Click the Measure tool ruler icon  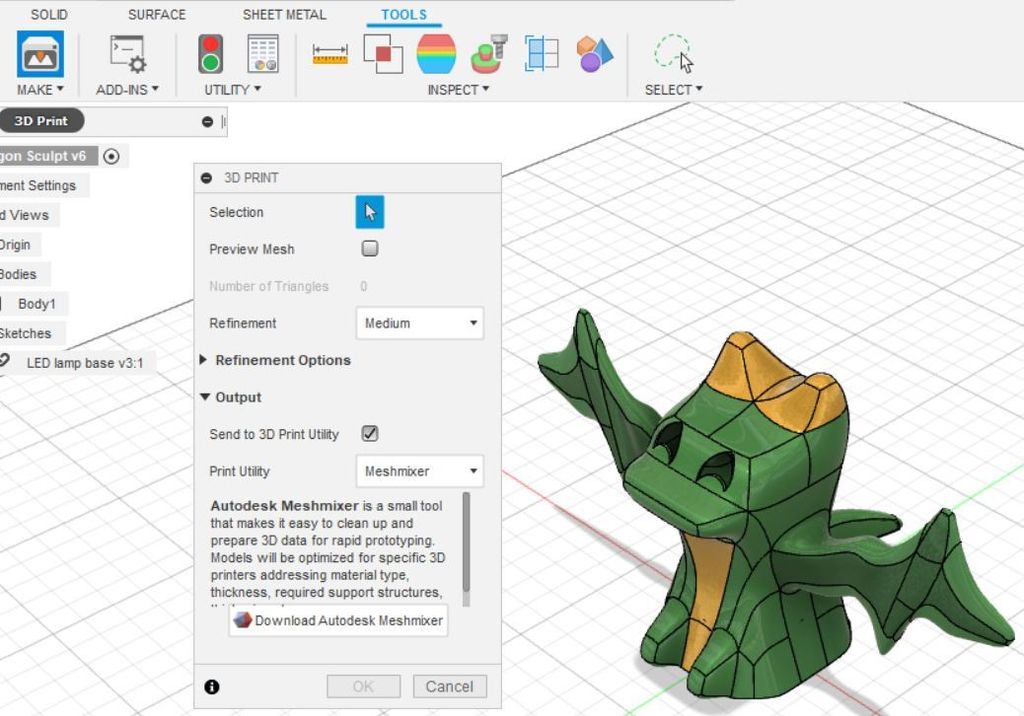(x=330, y=55)
